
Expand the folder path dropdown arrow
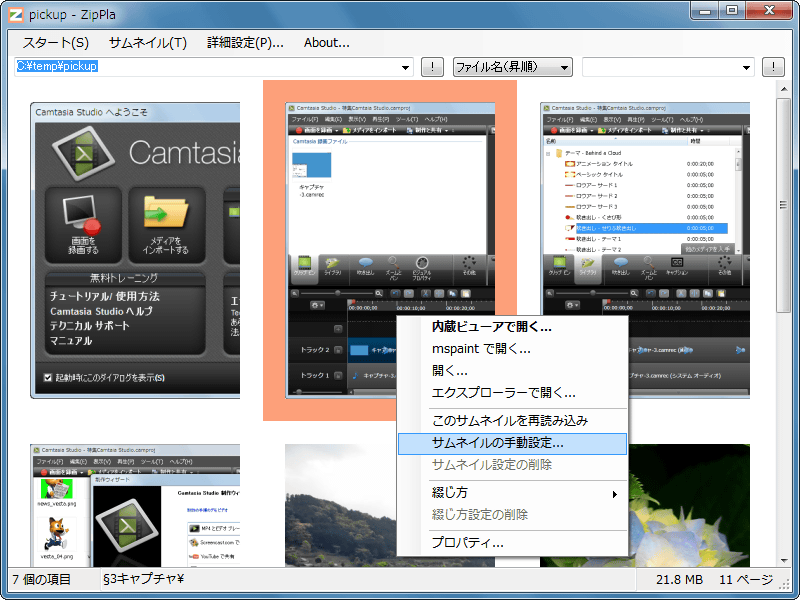(x=406, y=67)
